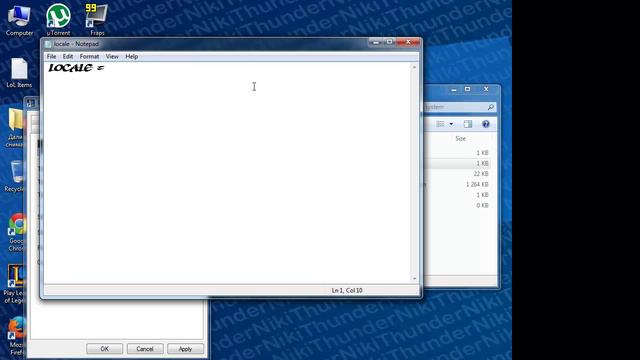Open the Computer desktop icon
Image resolution: width=640 pixels, height=360 pixels.
[x=19, y=20]
